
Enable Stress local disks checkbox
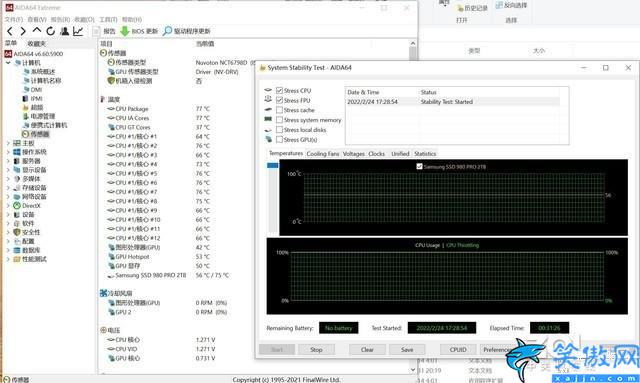[280, 129]
